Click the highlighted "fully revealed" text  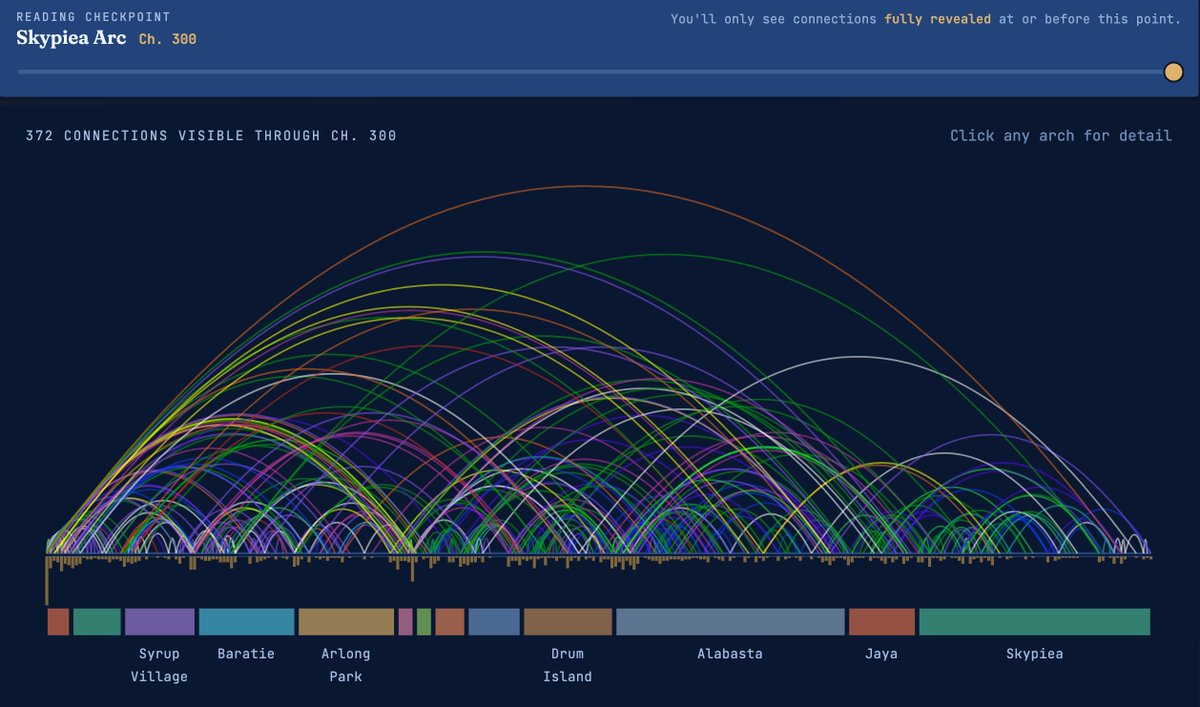pyautogui.click(x=938, y=19)
